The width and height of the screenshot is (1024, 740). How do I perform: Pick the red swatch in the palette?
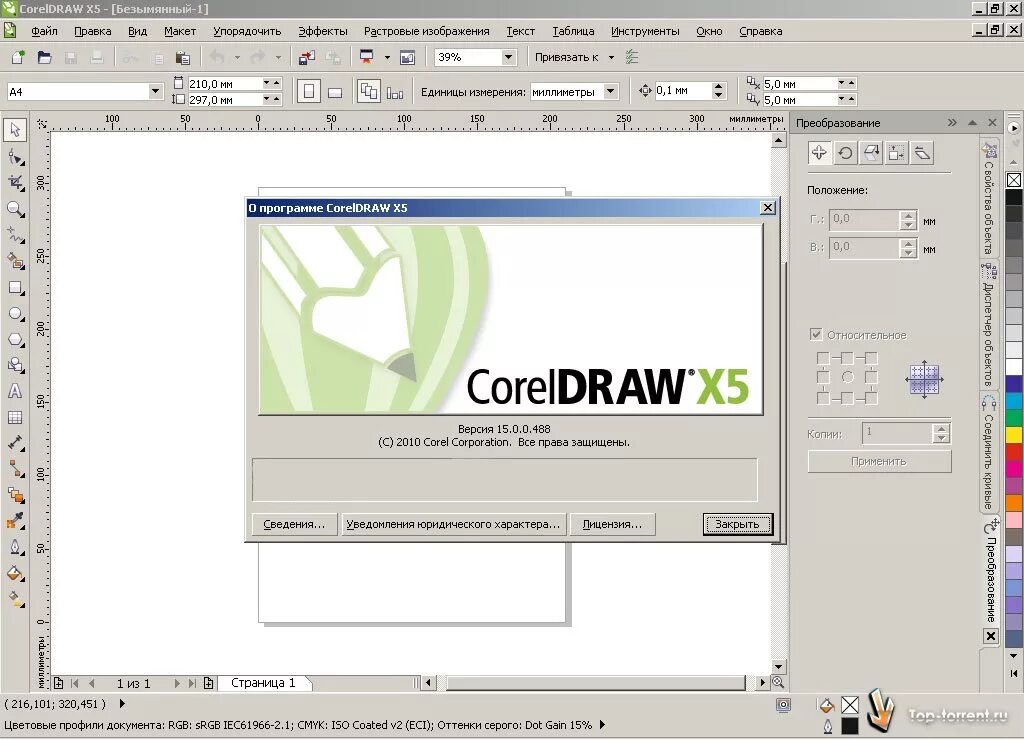(x=1014, y=450)
